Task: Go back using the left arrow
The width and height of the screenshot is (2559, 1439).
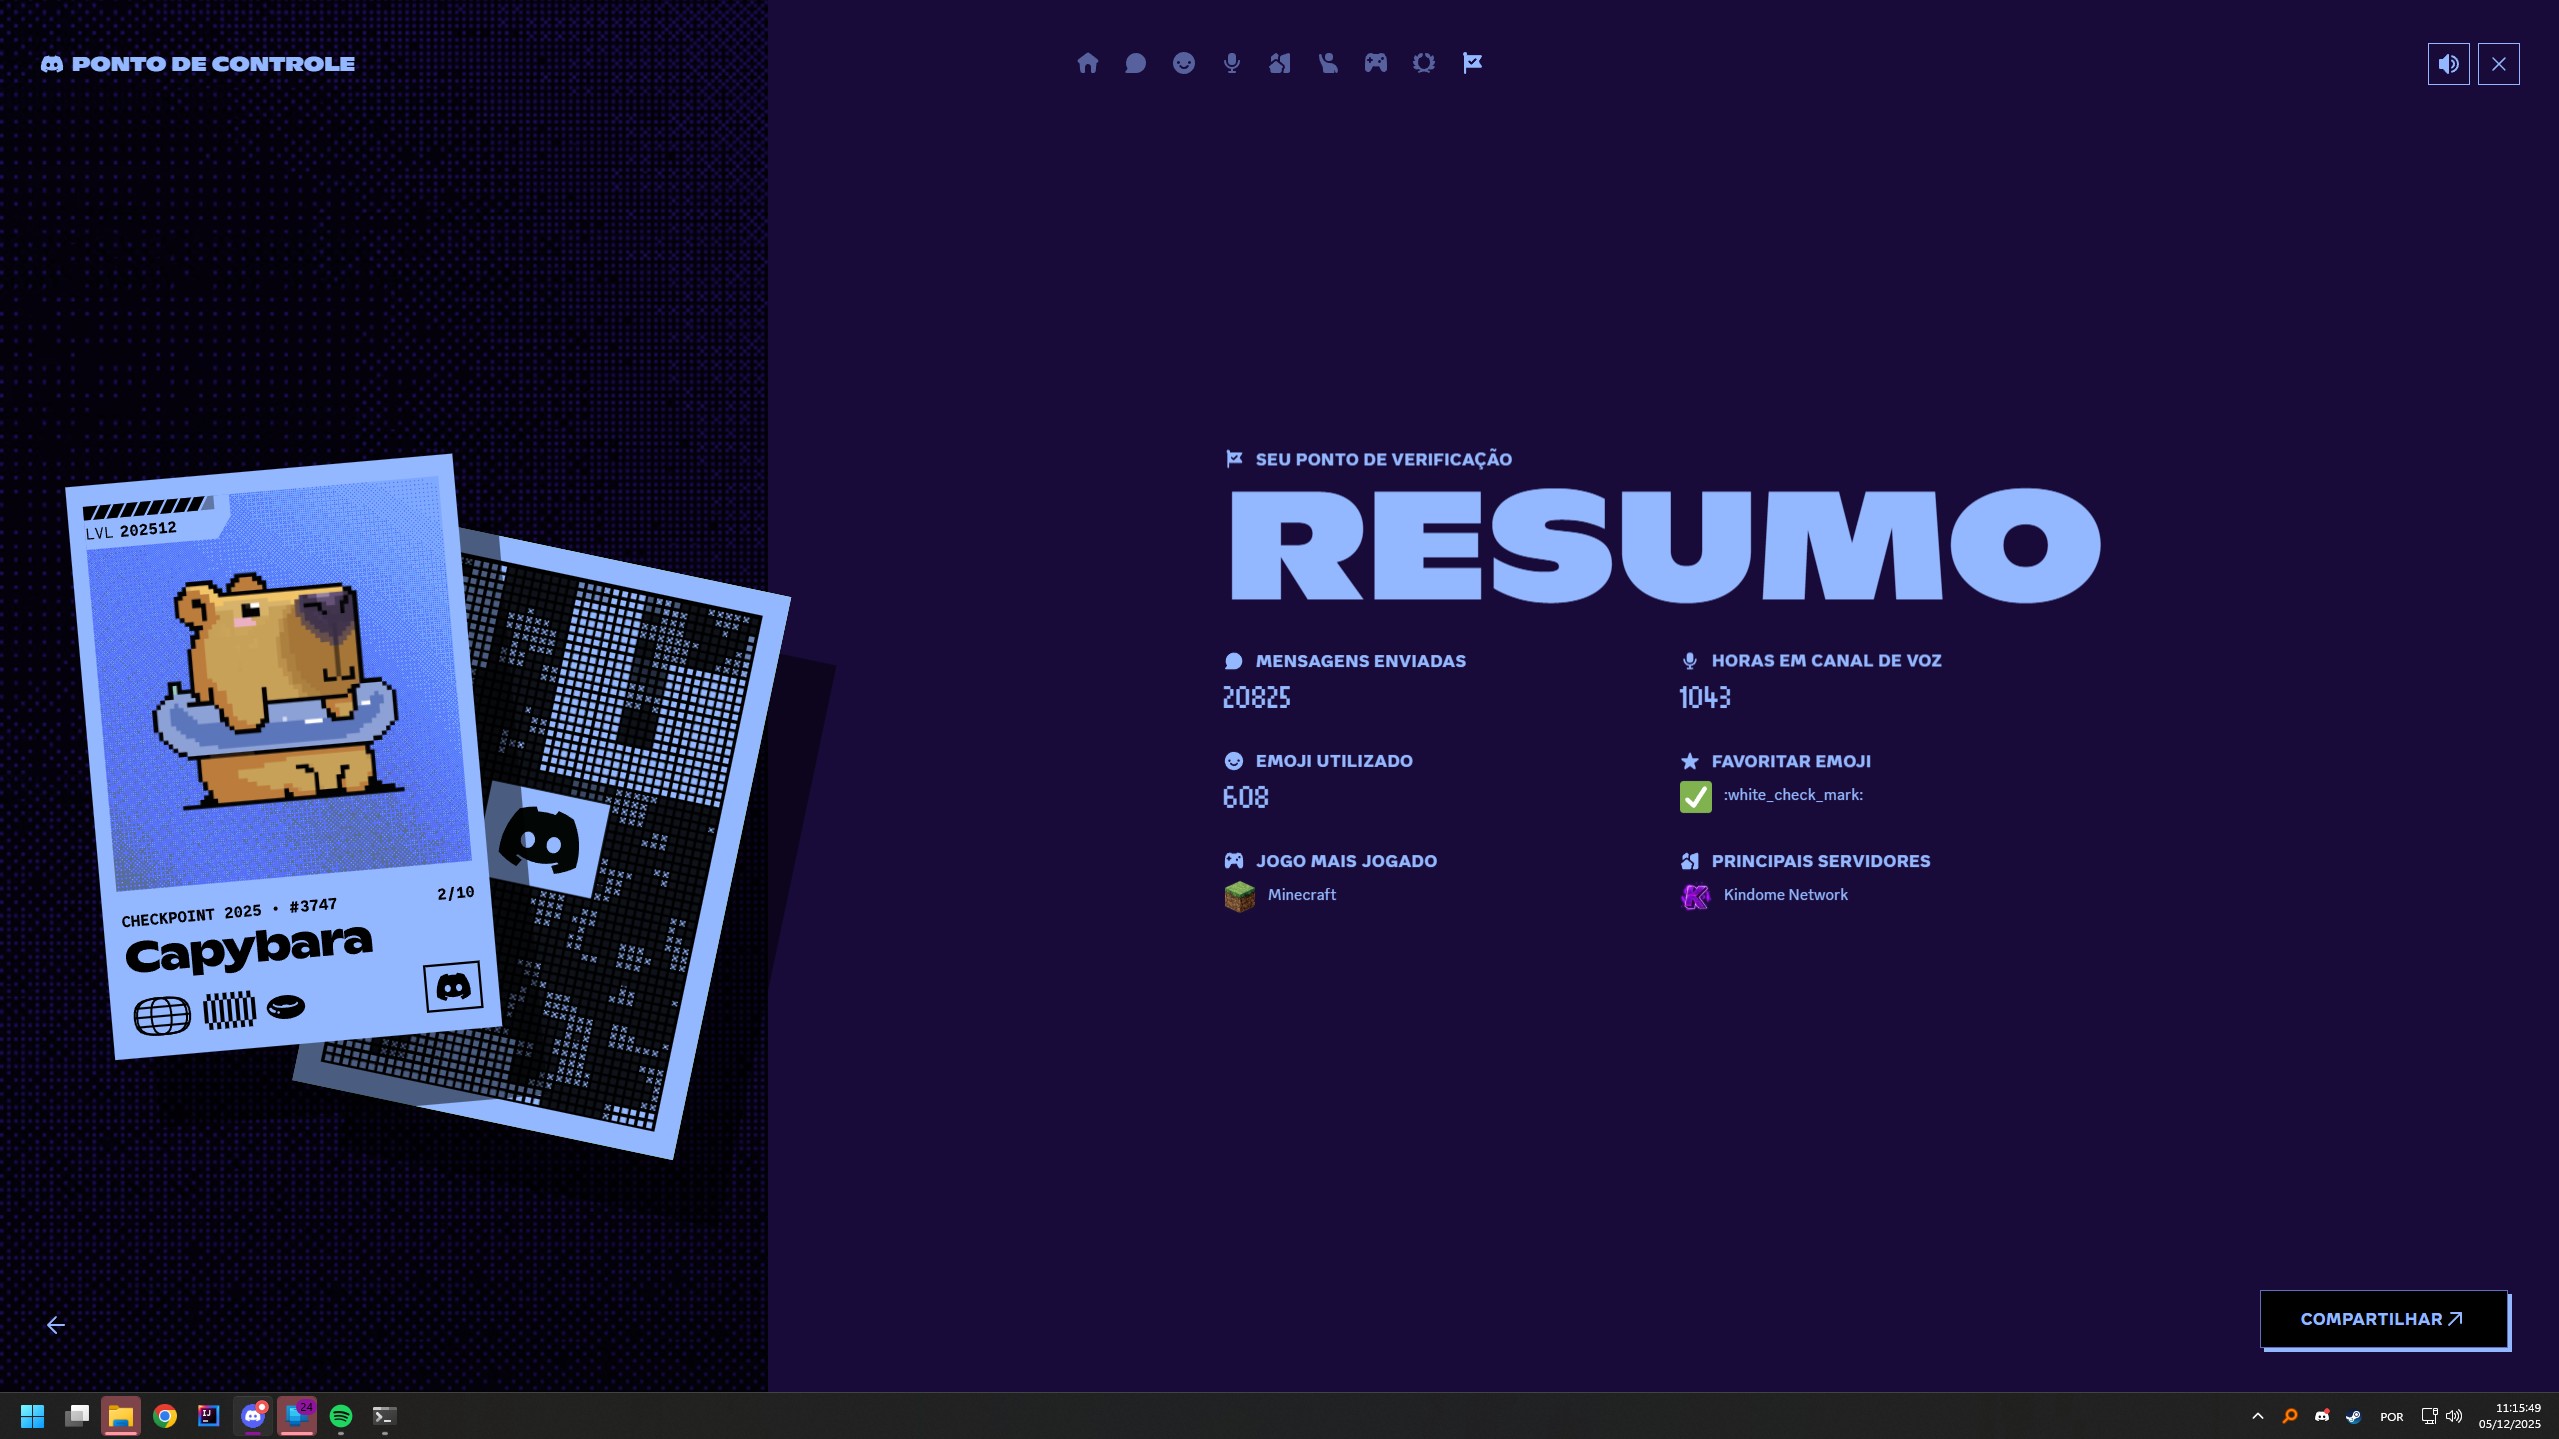Action: pos(55,1324)
